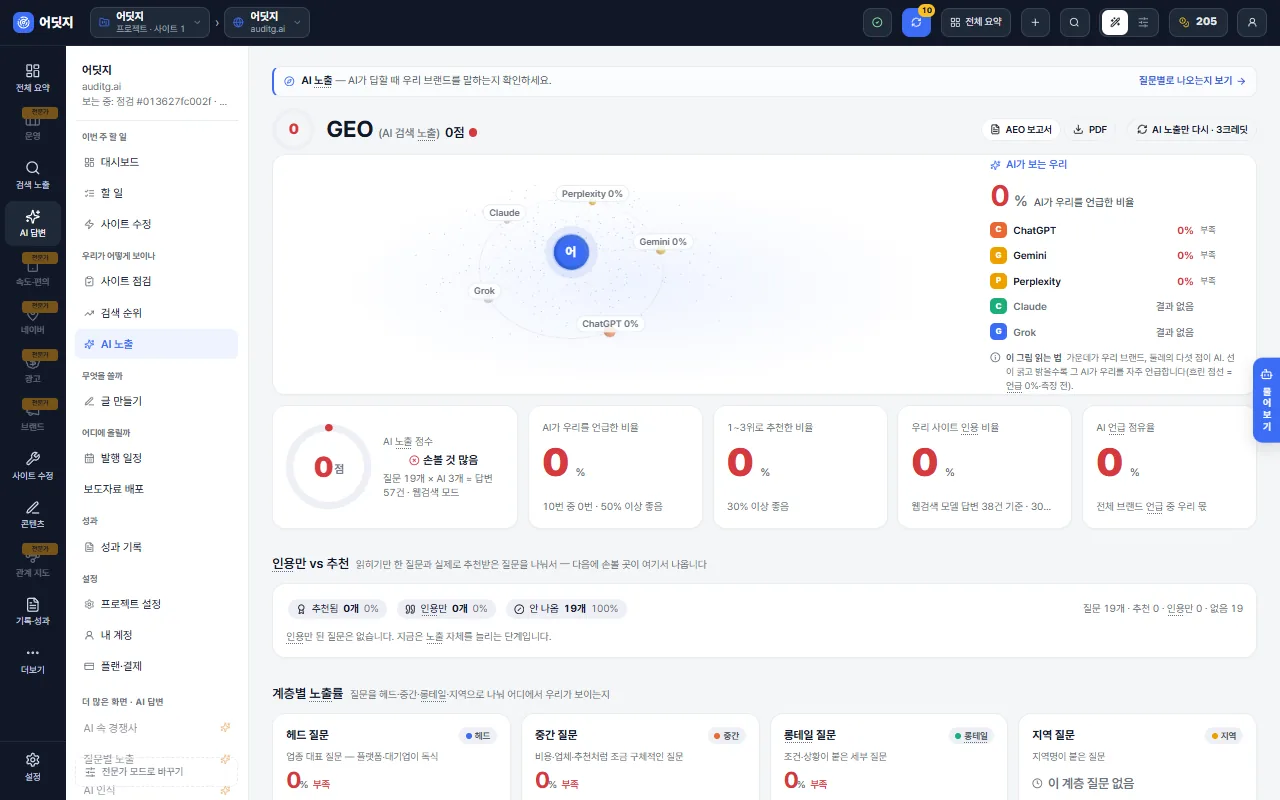Filter by 추천됨 0개 chip
Viewport: 1280px width, 800px height.
(x=338, y=608)
